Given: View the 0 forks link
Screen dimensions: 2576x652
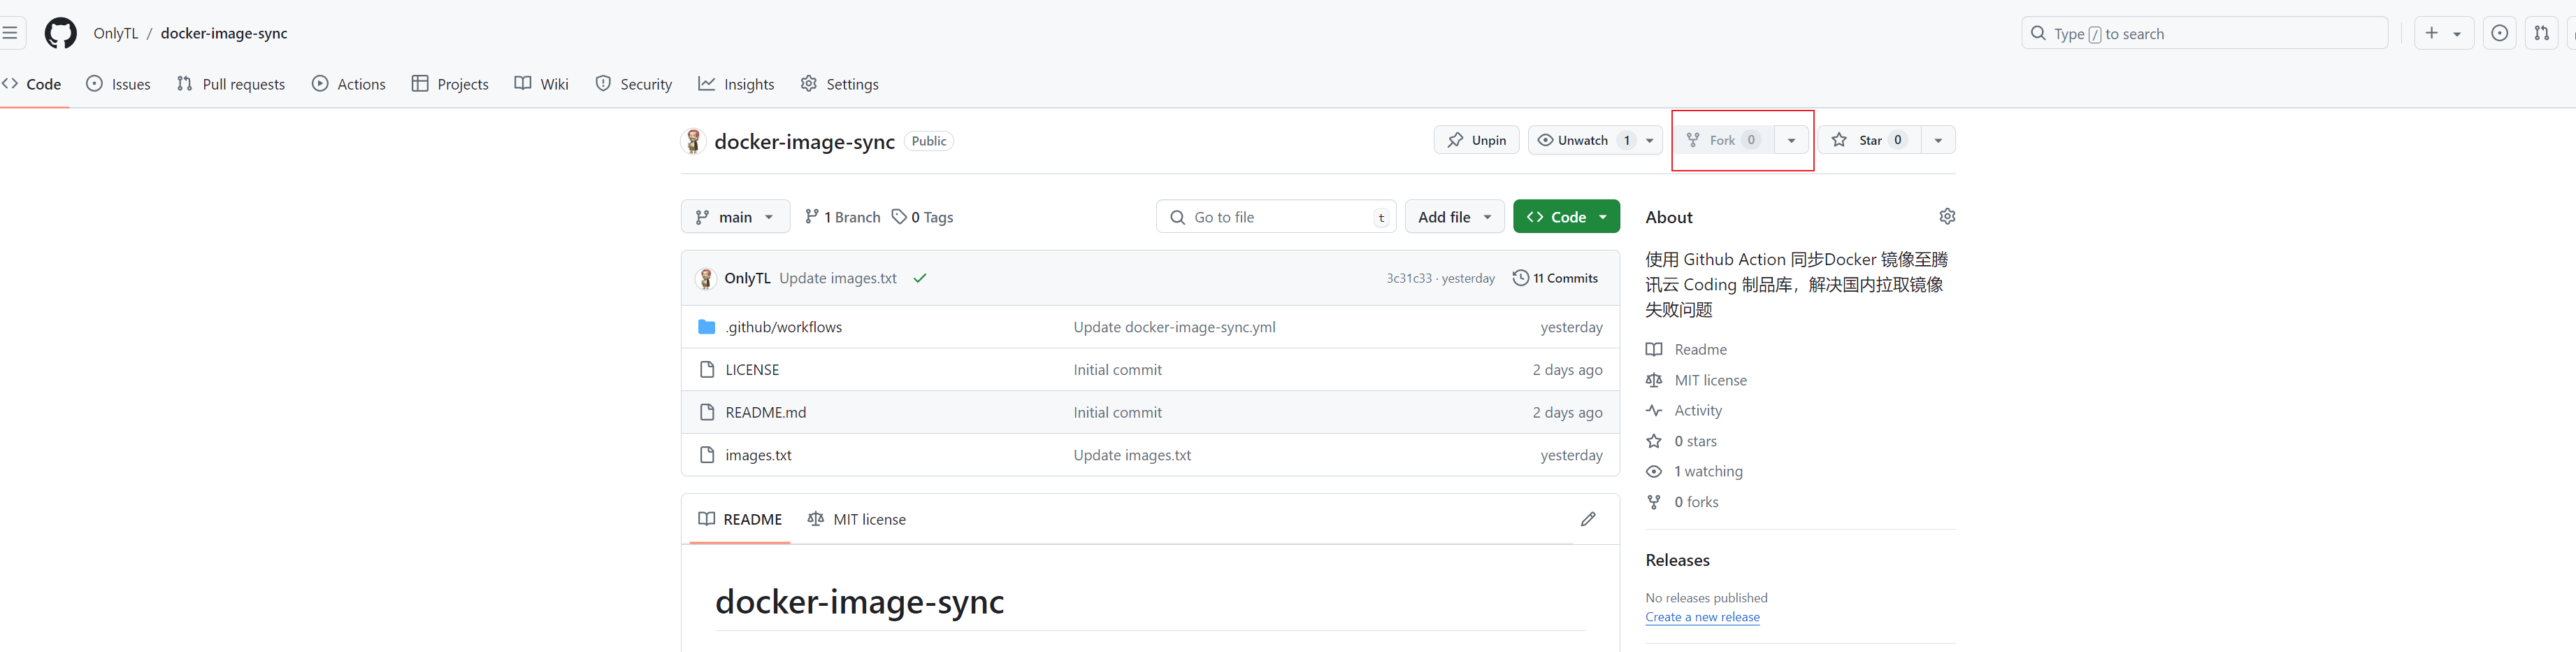Looking at the screenshot, I should (x=1682, y=502).
